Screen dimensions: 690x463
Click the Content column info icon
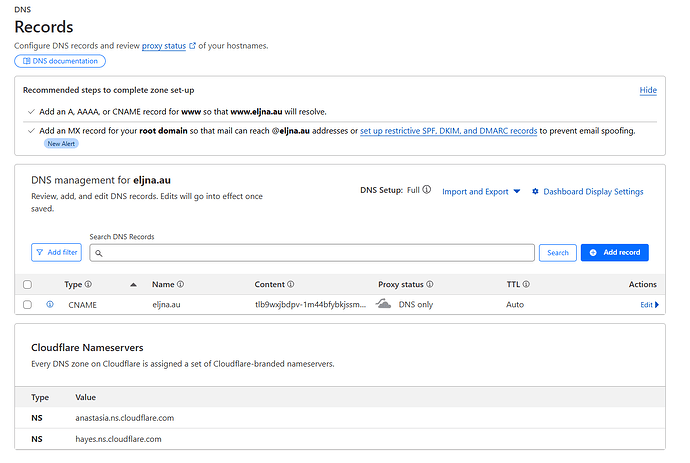click(x=290, y=284)
